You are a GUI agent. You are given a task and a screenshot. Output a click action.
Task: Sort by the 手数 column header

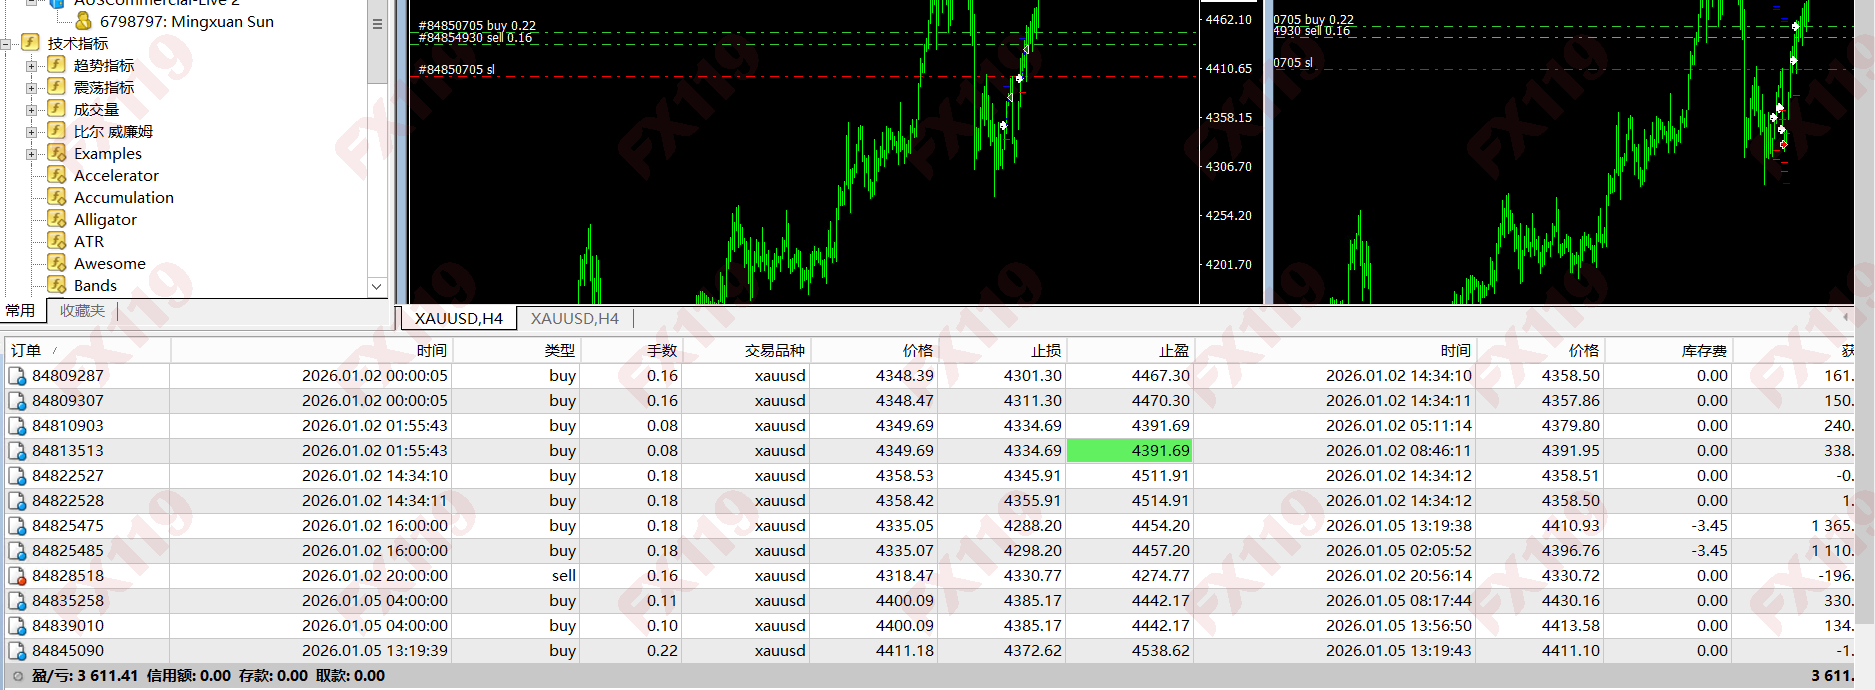coord(661,350)
